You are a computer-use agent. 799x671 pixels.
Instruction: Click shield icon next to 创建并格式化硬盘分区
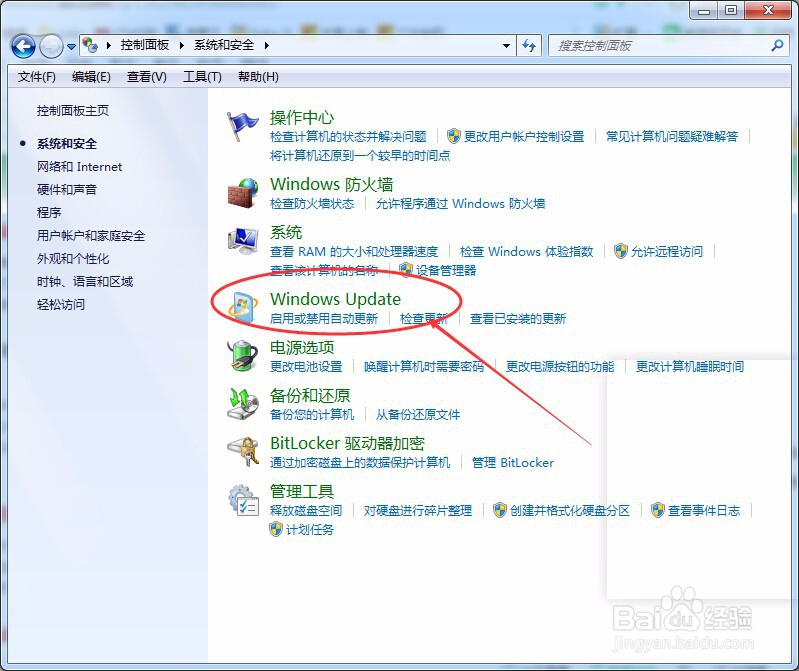(x=500, y=510)
